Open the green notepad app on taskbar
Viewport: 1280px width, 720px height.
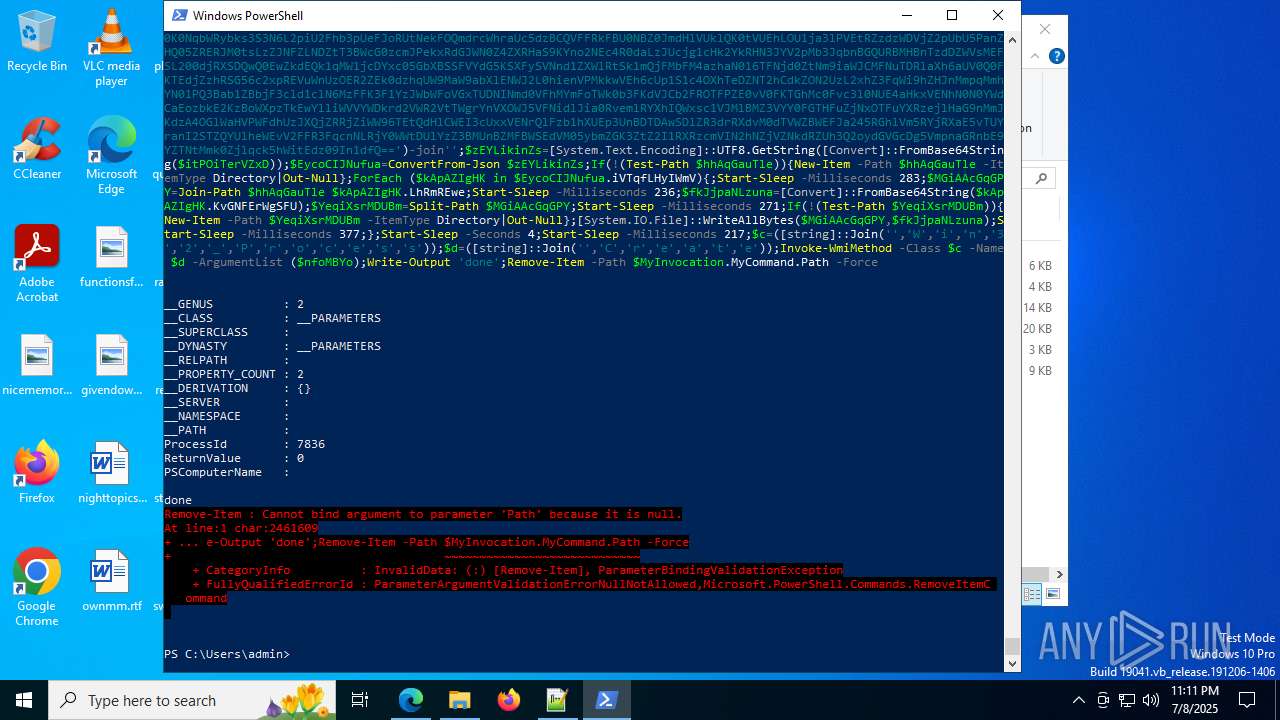pos(557,700)
